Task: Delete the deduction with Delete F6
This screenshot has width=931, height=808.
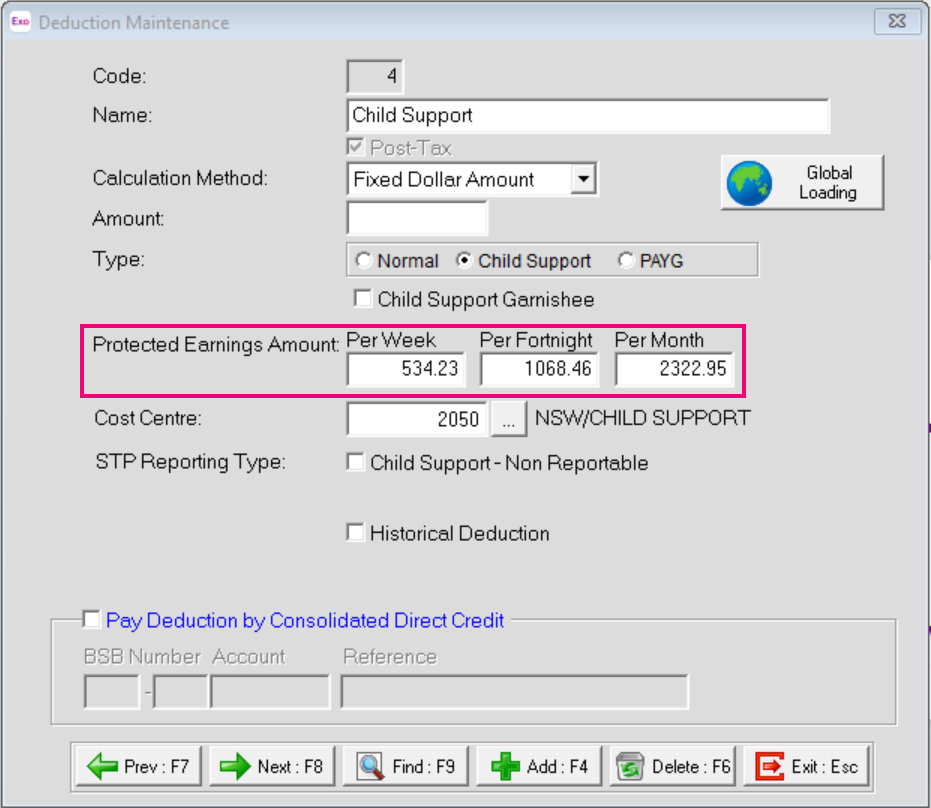Action: [674, 767]
